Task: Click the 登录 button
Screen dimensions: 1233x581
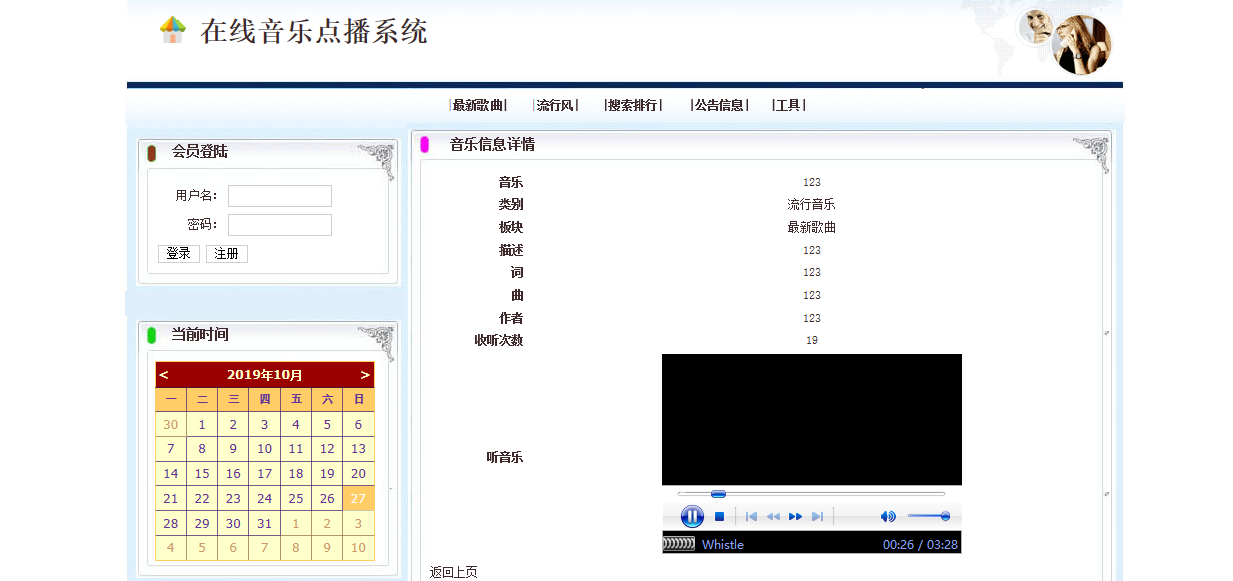Action: coord(179,254)
